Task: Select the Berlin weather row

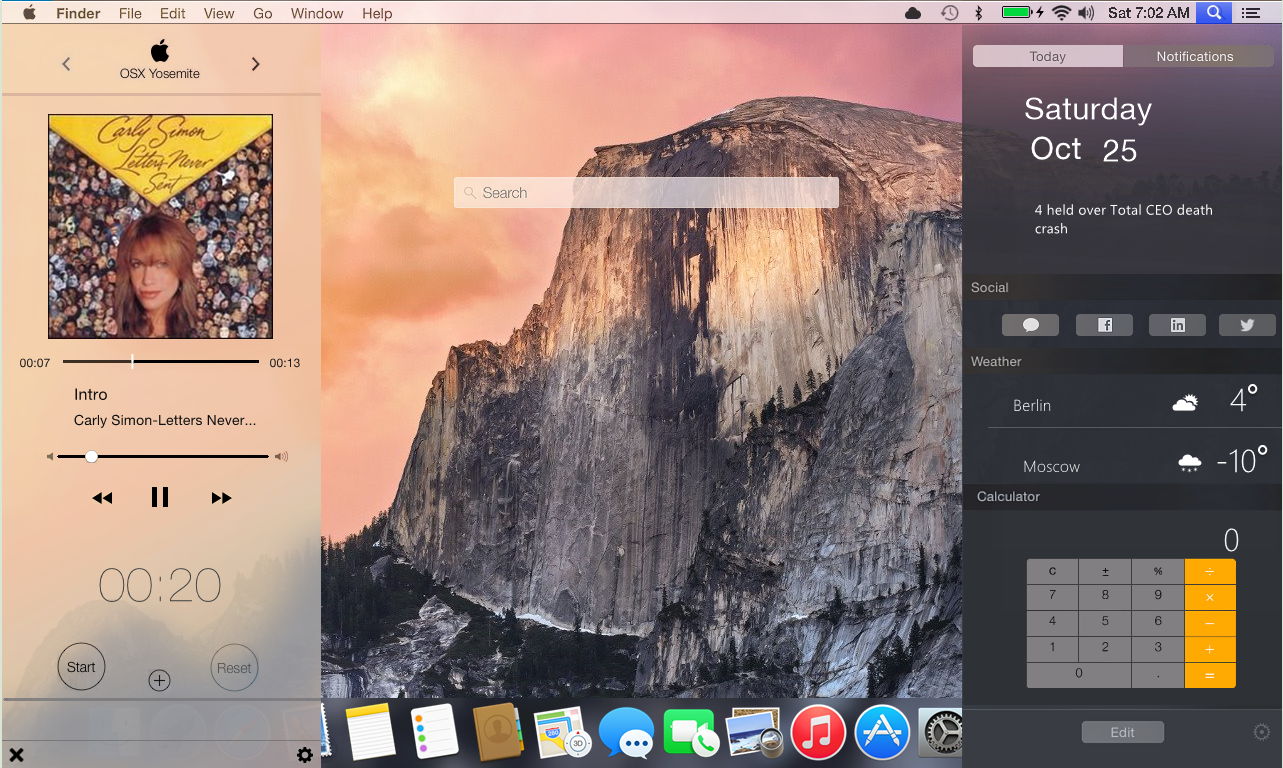Action: [1122, 403]
